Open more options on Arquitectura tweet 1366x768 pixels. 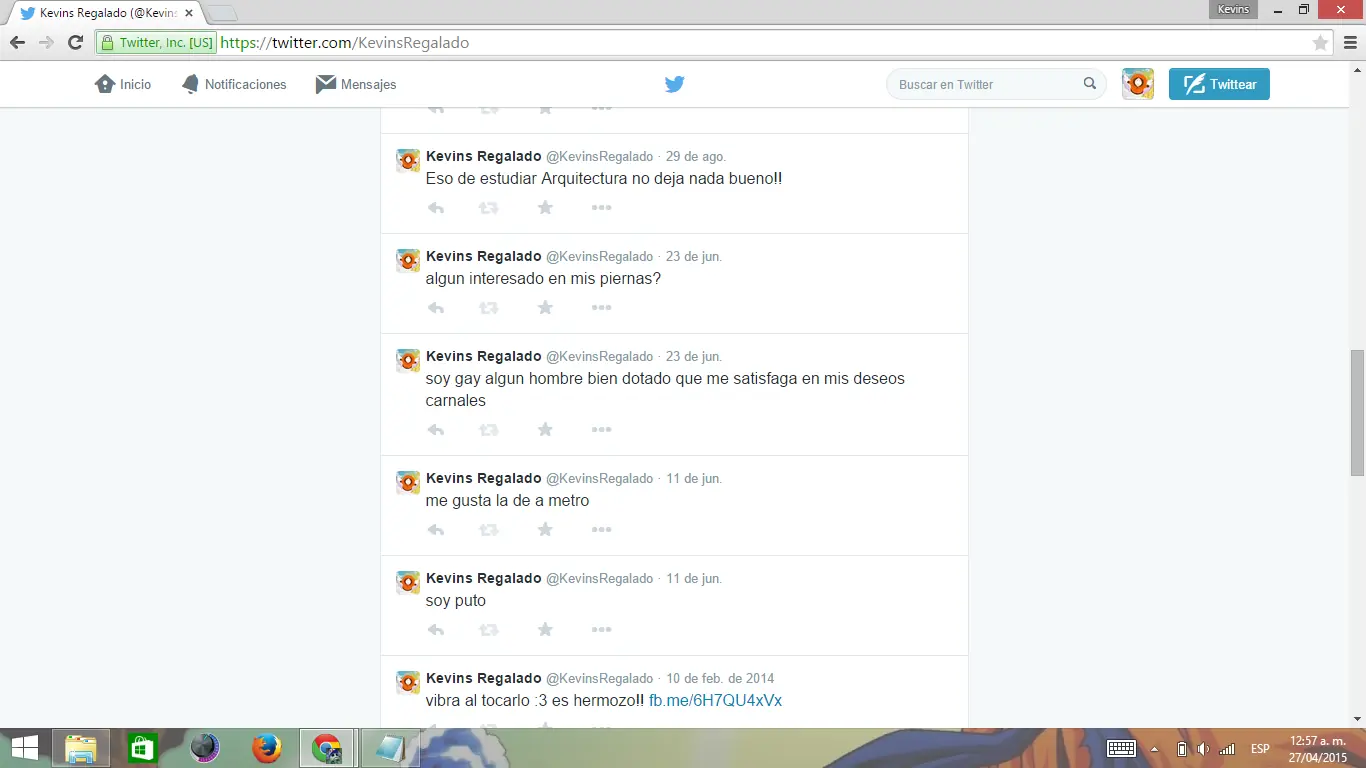coord(601,208)
